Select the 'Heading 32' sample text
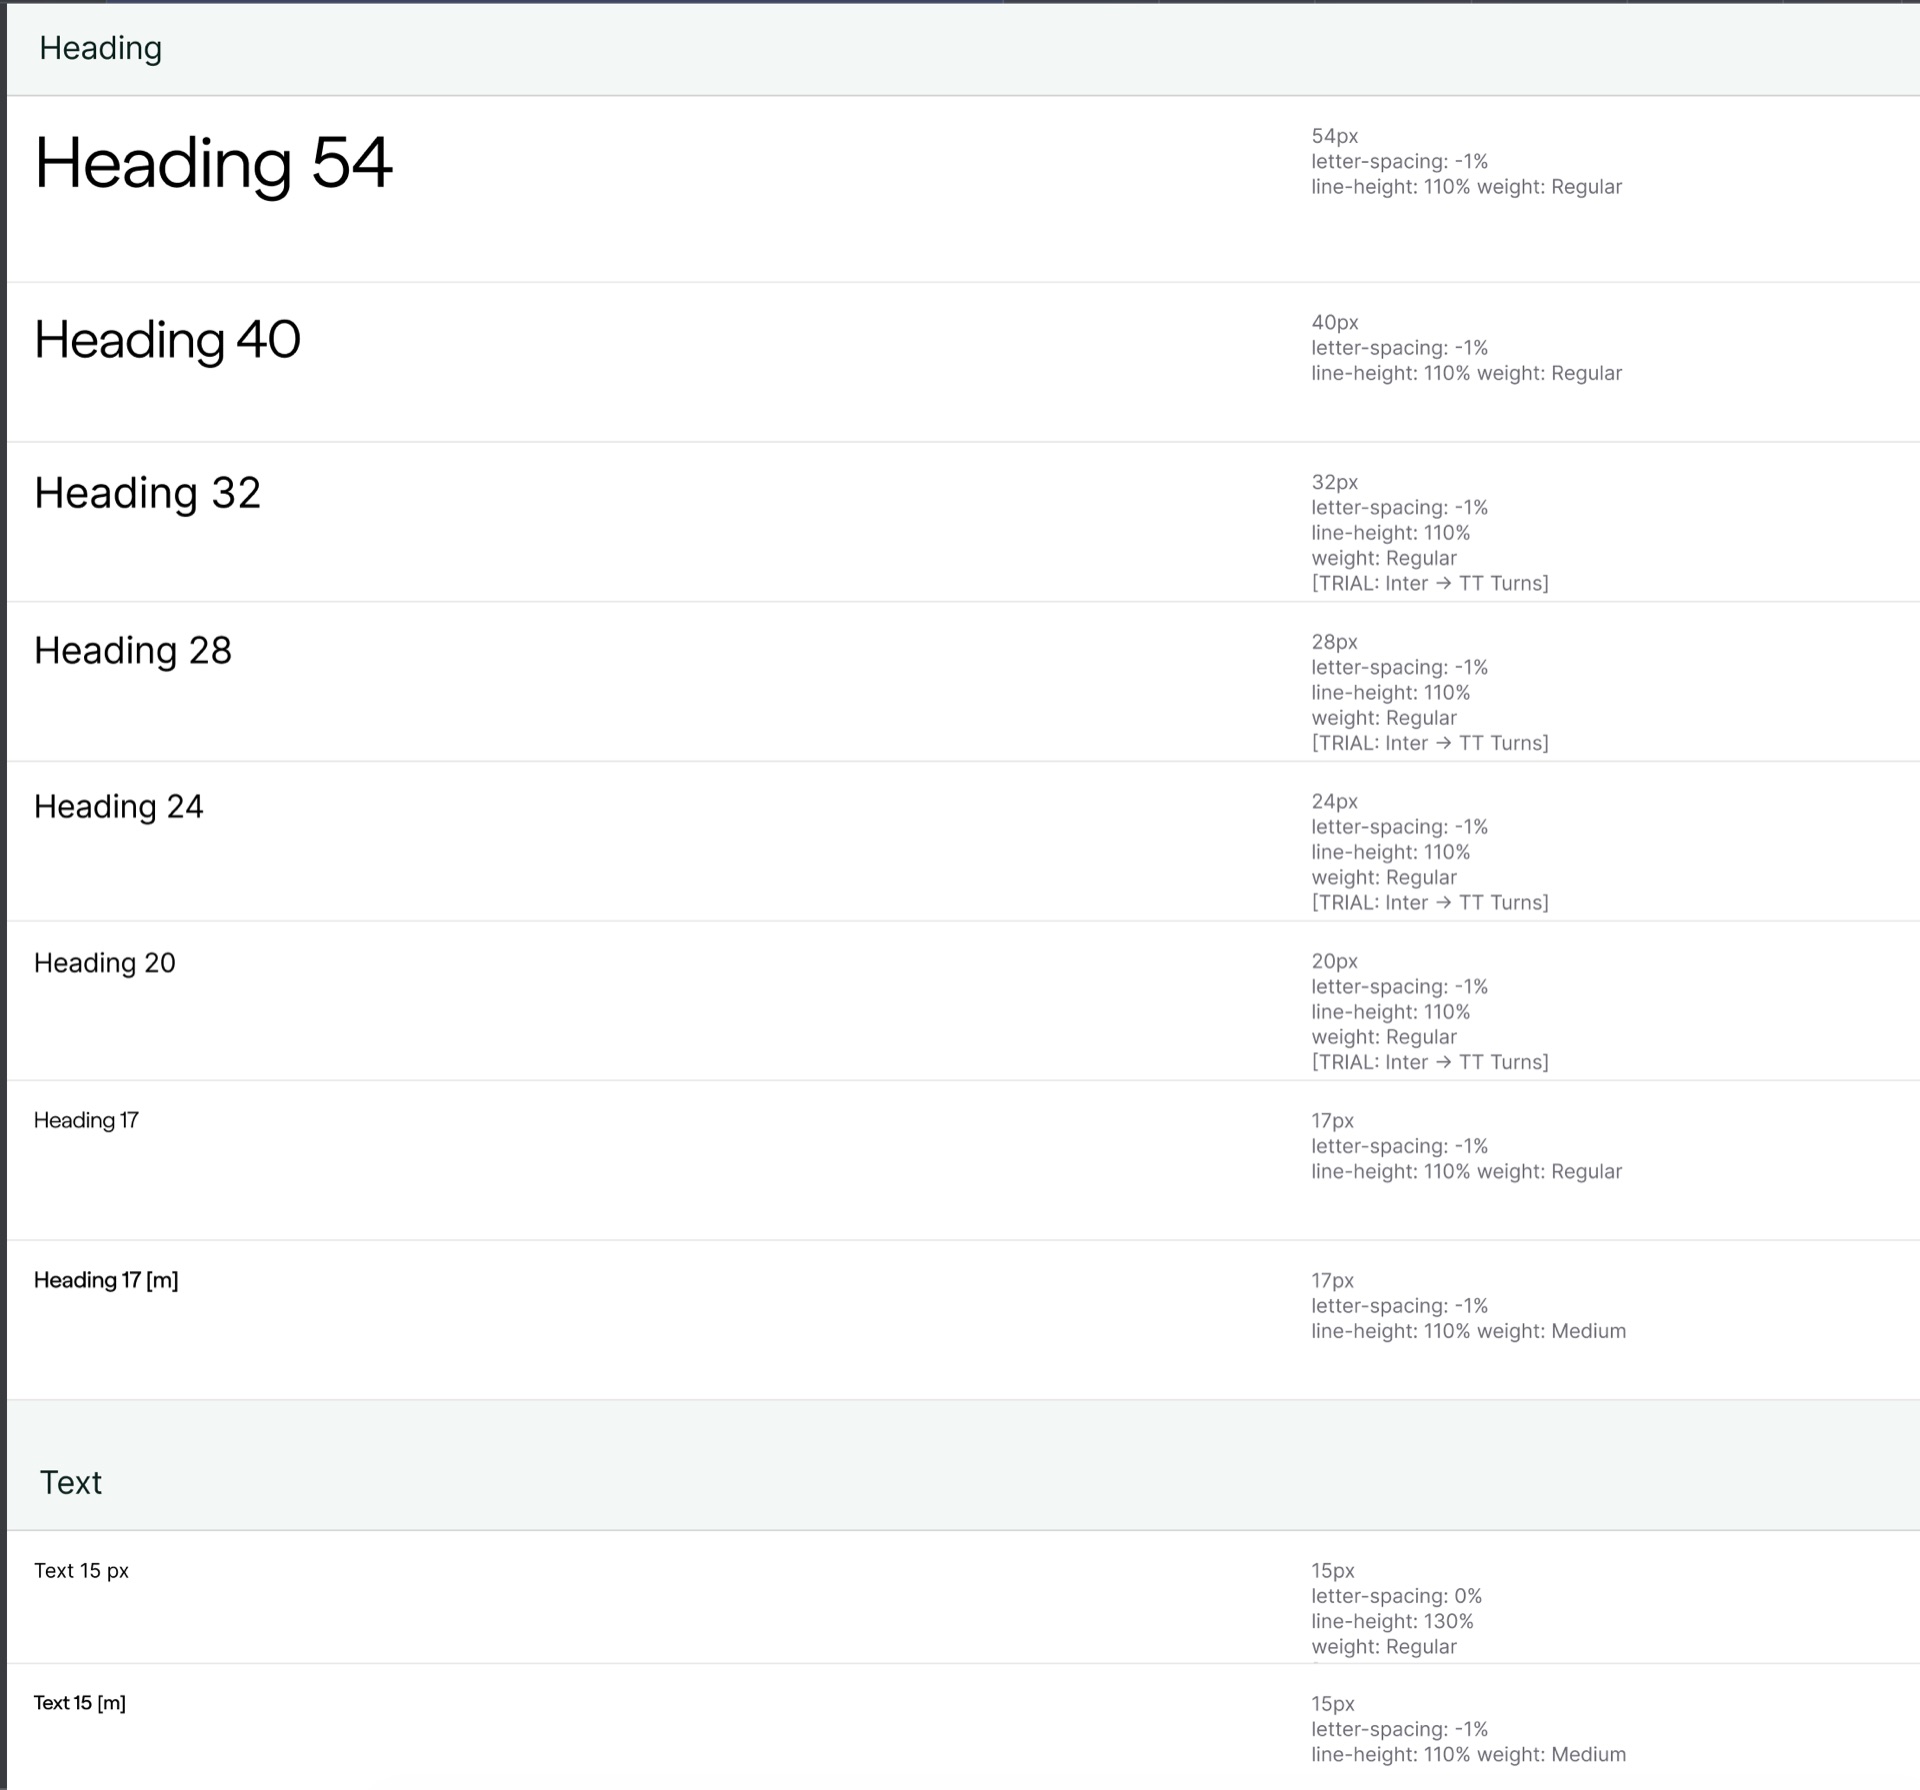This screenshot has width=1920, height=1790. pos(147,494)
